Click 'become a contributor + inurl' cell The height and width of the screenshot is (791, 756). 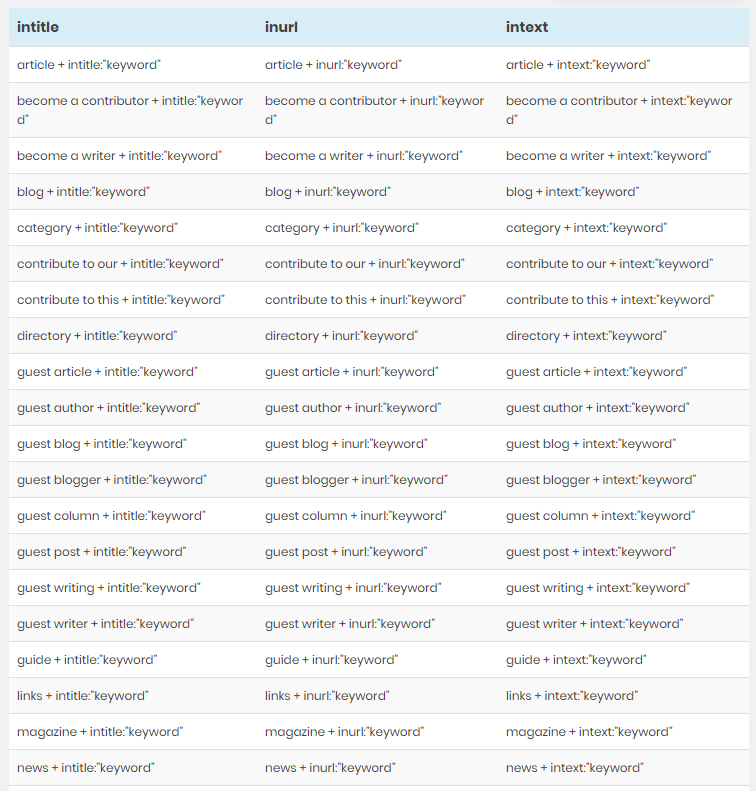(x=375, y=110)
